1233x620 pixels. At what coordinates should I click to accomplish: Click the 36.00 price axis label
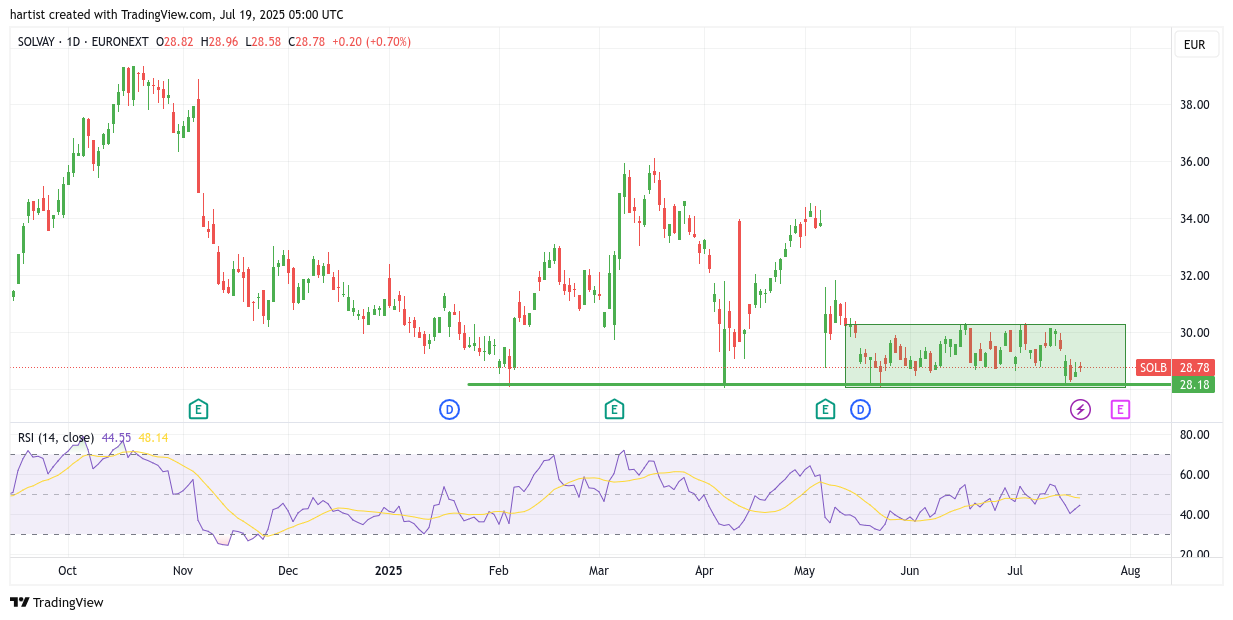click(x=1195, y=162)
